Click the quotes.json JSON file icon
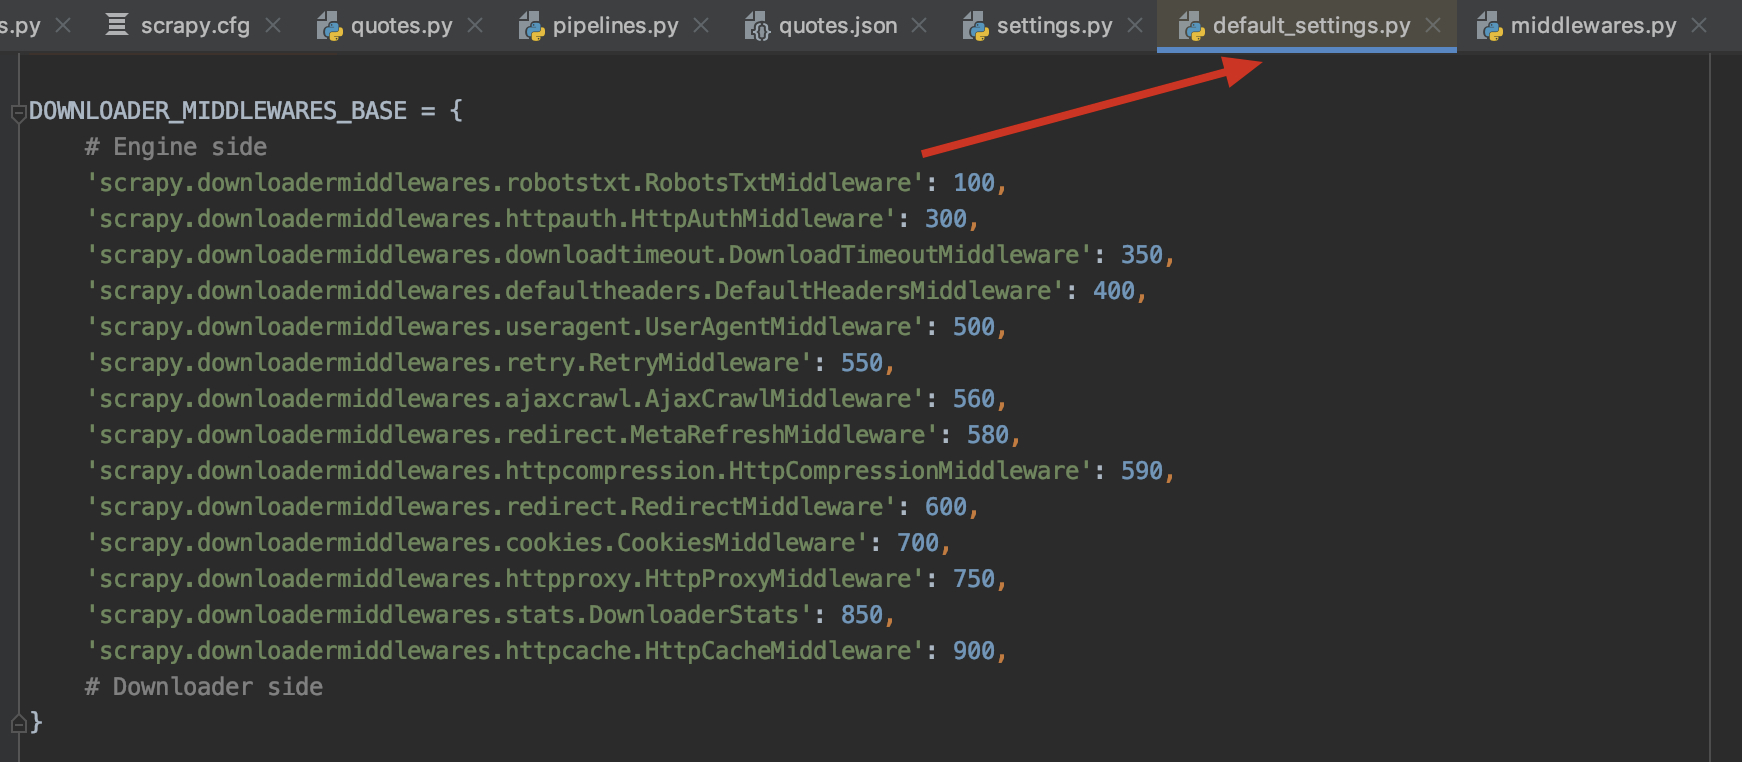 757,26
